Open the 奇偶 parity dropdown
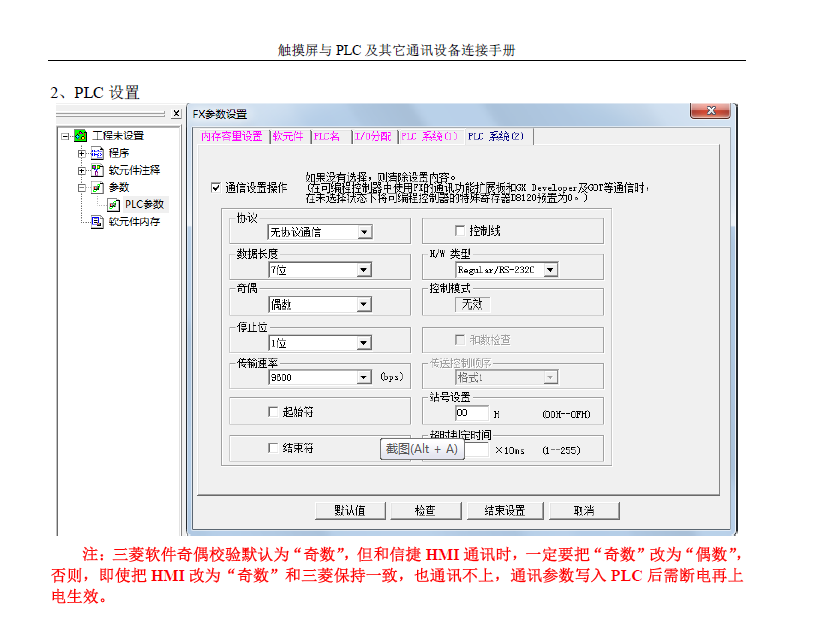 [364, 304]
